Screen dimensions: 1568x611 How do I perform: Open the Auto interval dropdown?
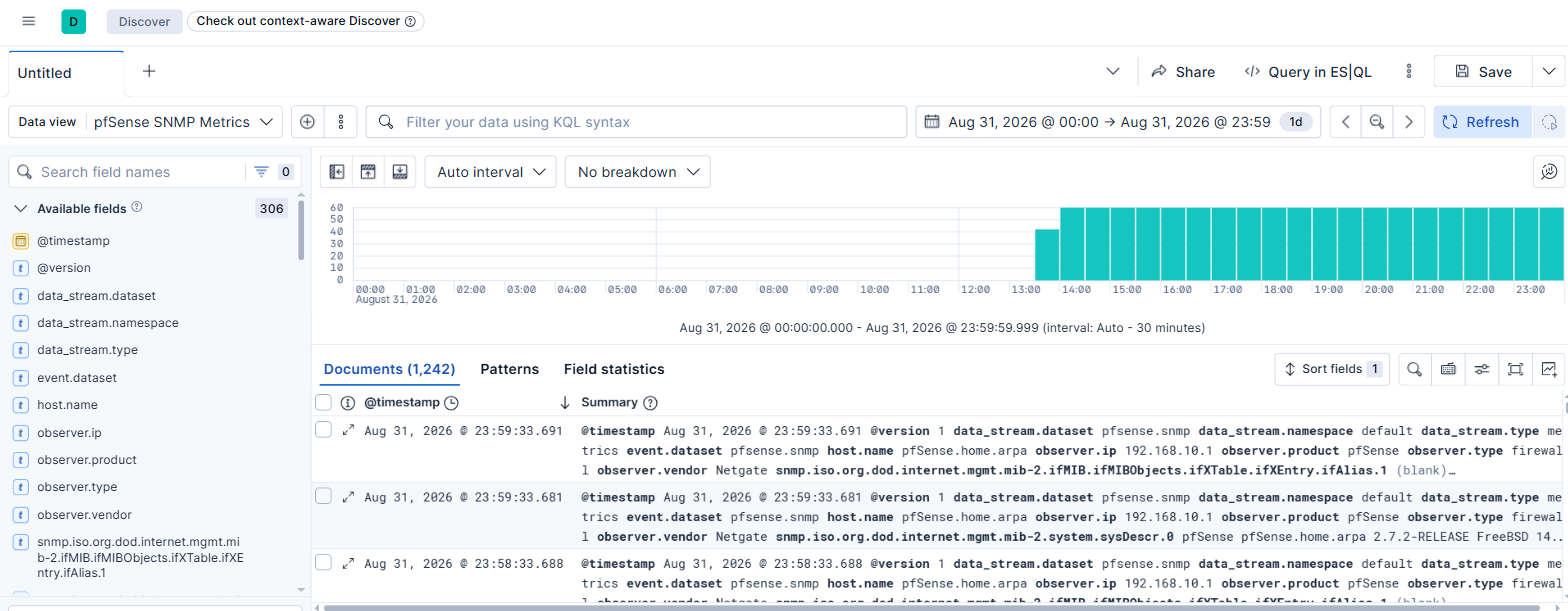491,172
